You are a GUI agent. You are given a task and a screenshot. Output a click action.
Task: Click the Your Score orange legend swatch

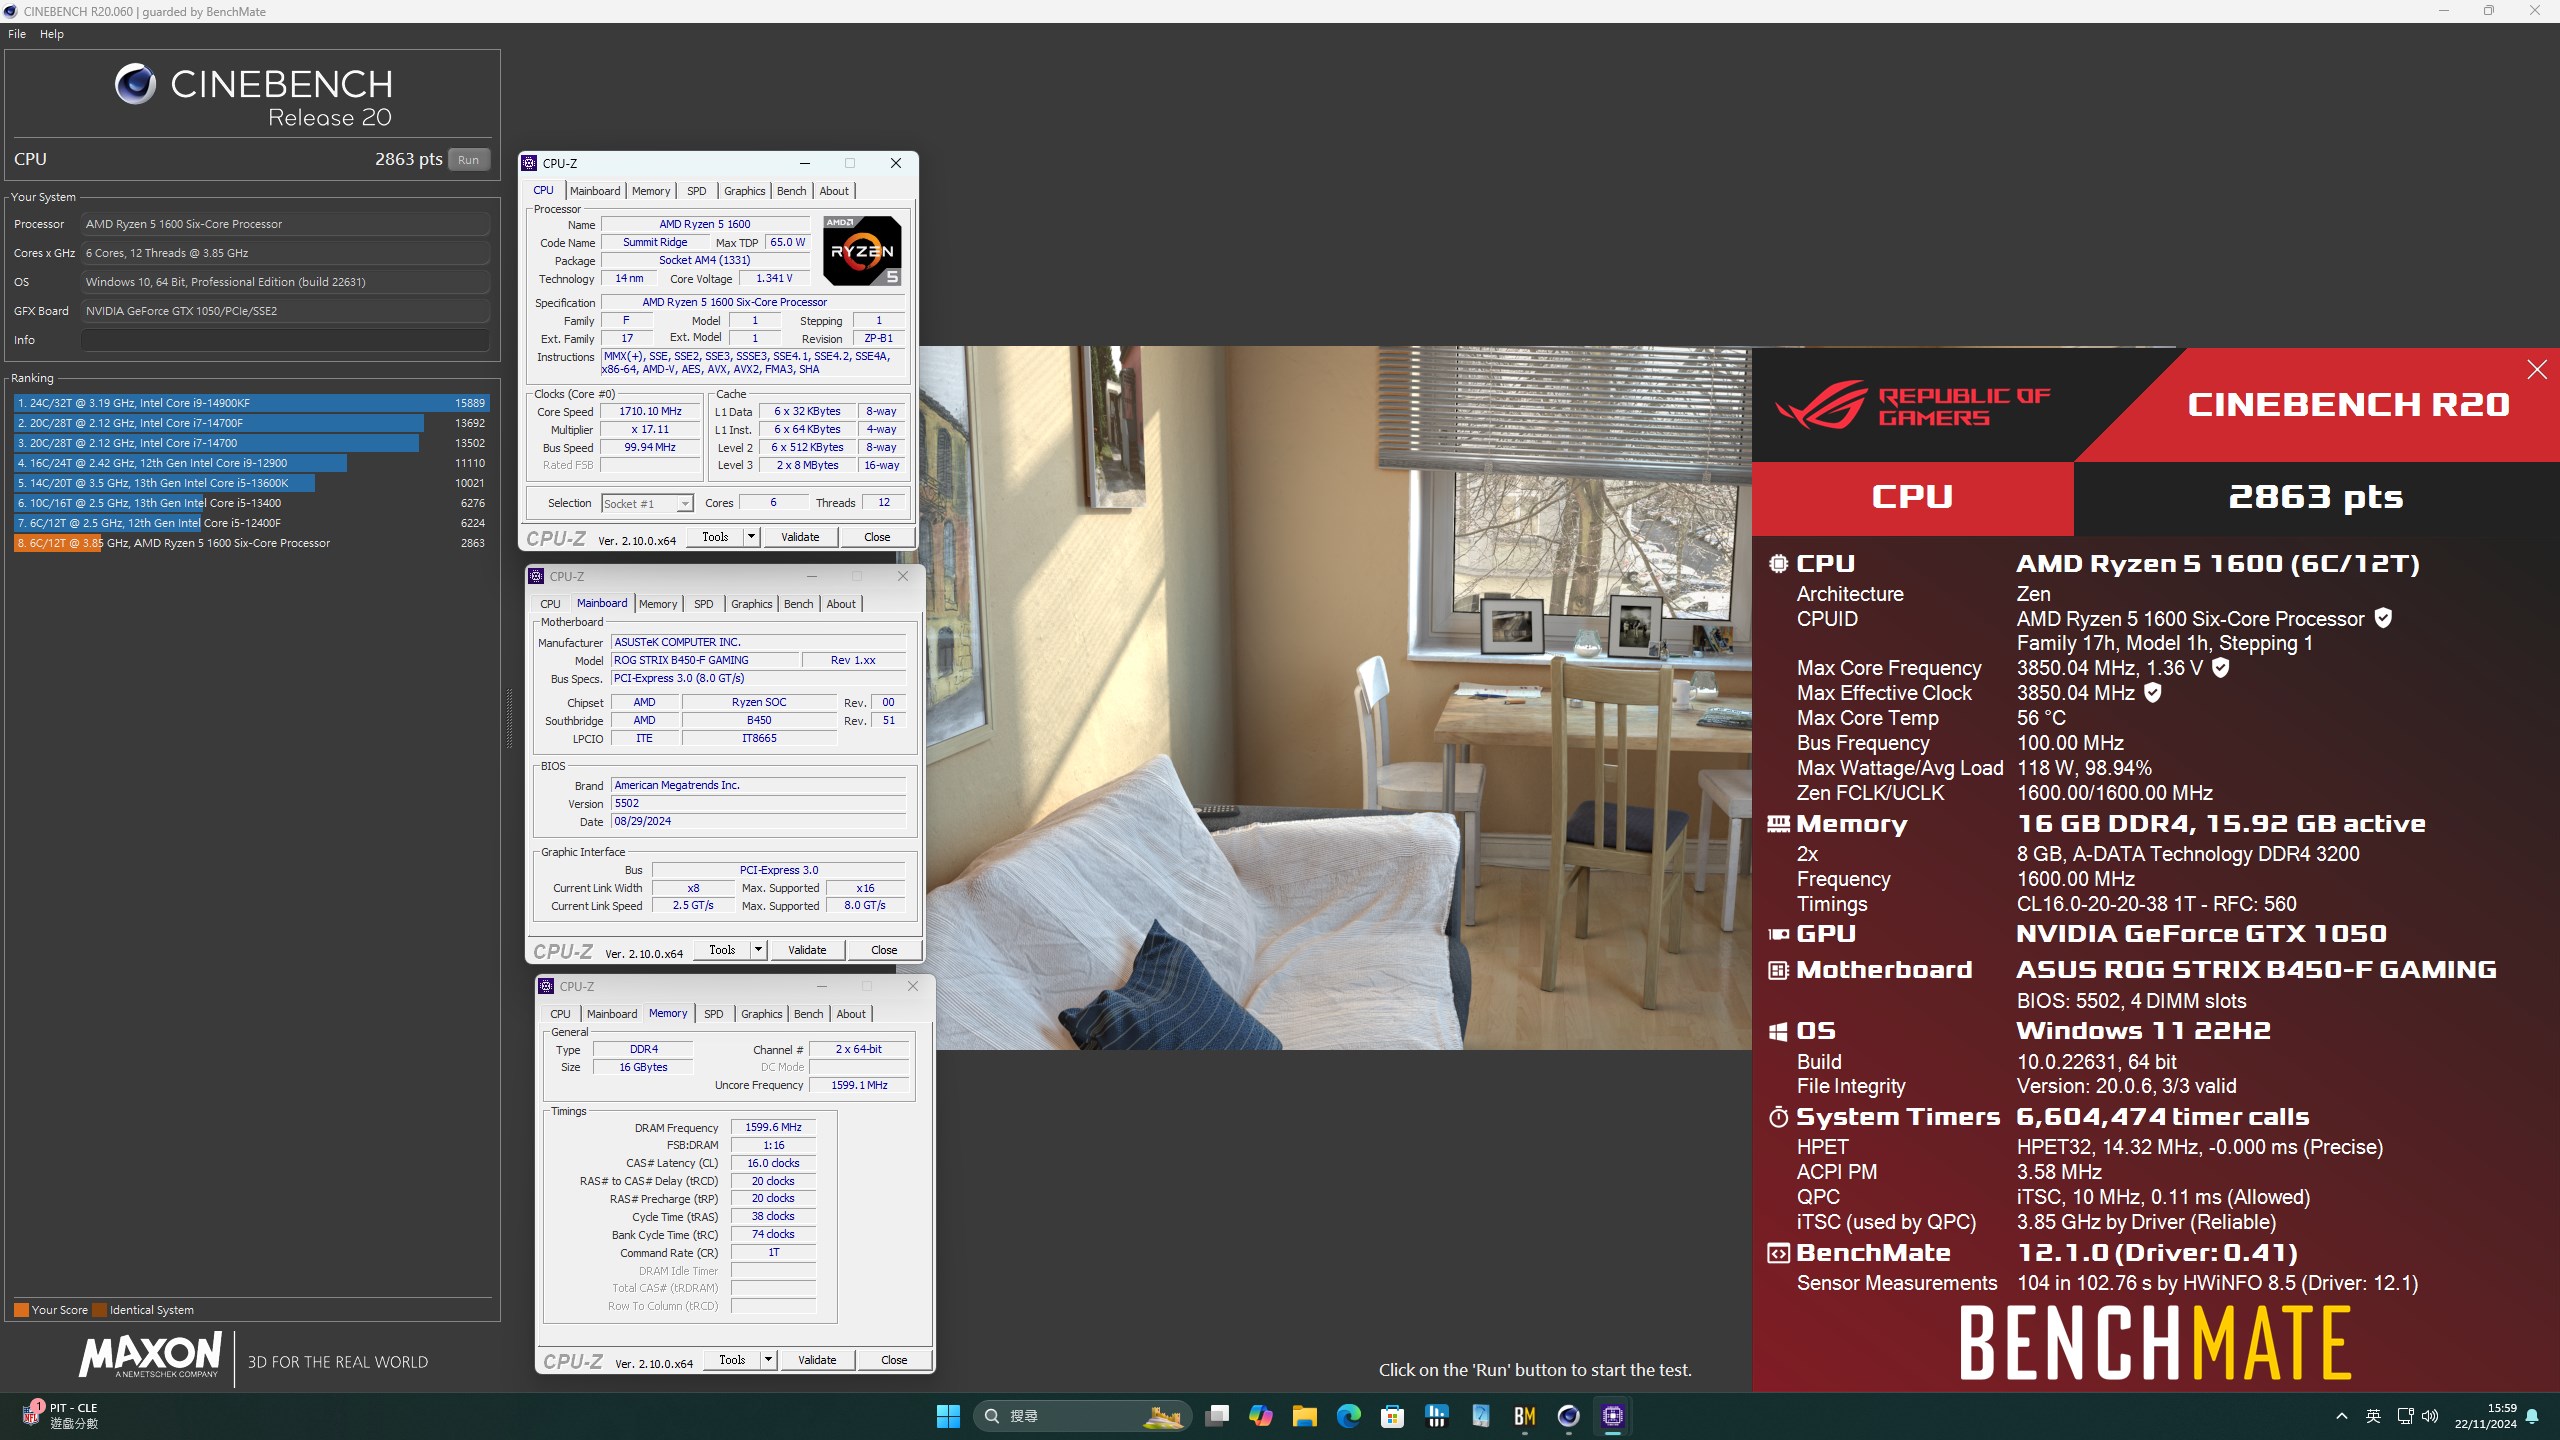[21, 1310]
